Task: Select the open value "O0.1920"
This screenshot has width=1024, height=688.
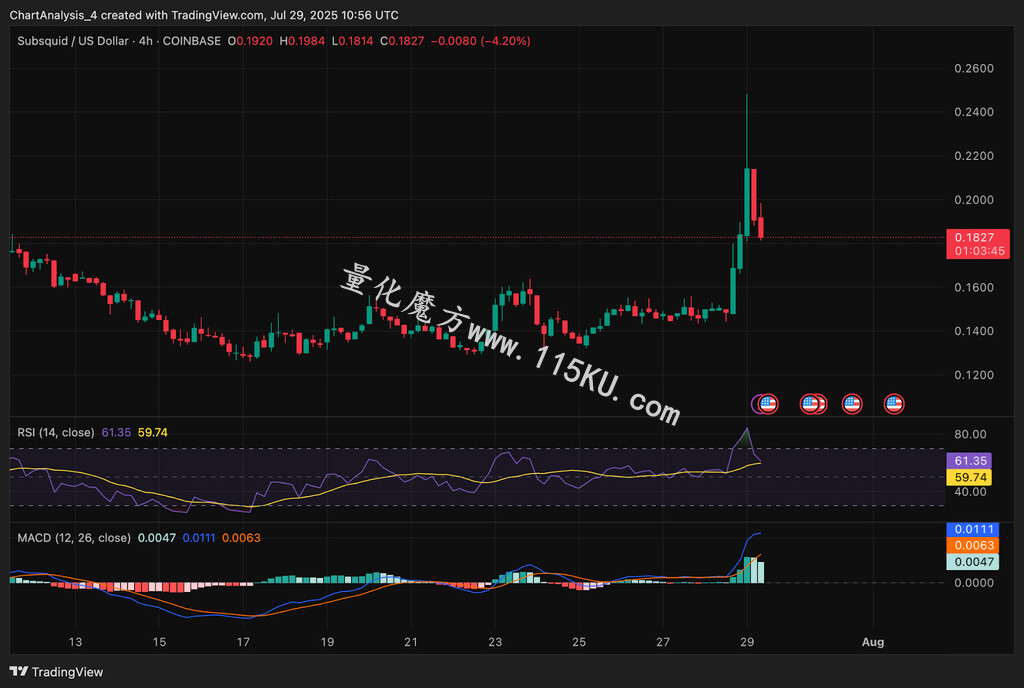Action: pyautogui.click(x=250, y=40)
